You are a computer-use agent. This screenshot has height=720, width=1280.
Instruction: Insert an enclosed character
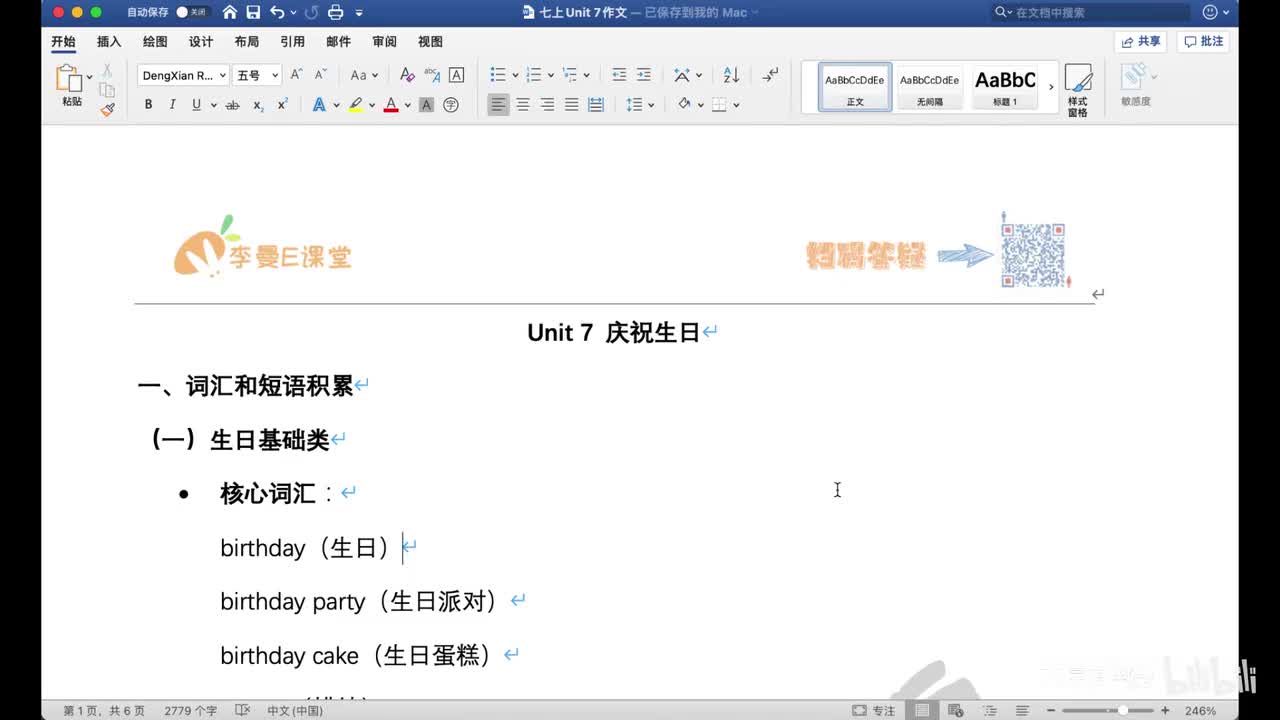tap(451, 105)
